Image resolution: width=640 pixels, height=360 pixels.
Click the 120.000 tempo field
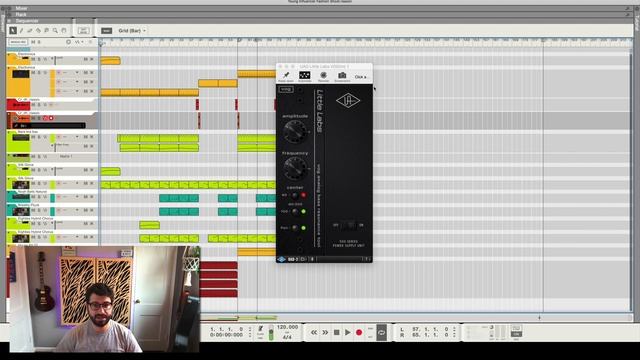click(287, 327)
